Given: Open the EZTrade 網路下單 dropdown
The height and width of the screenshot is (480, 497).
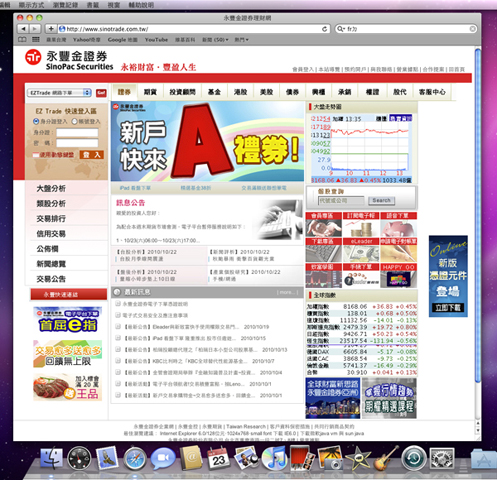Looking at the screenshot, I should tap(59, 93).
